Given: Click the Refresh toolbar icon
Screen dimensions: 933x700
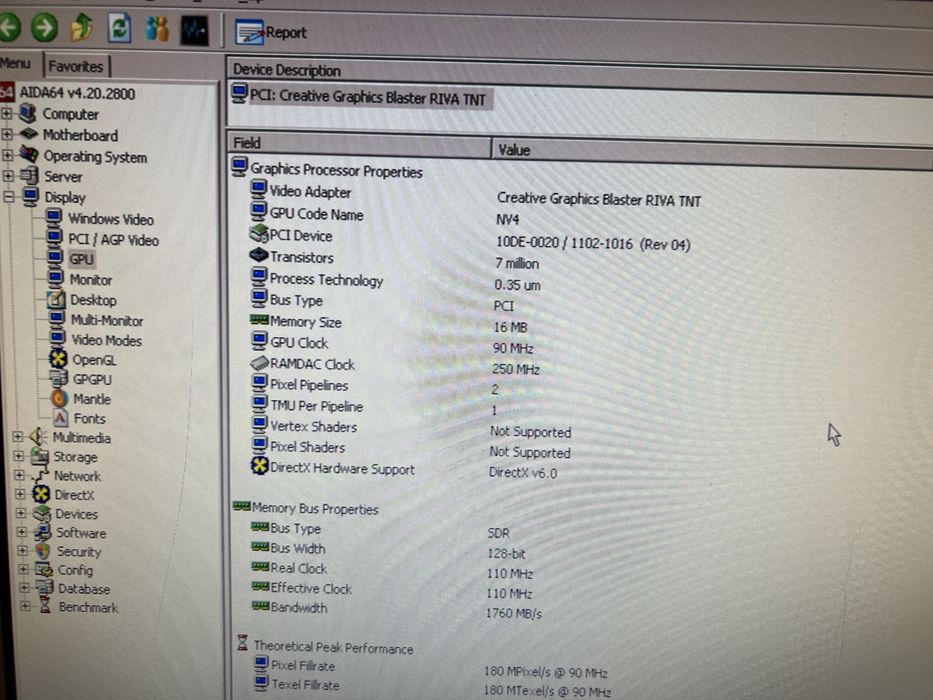Looking at the screenshot, I should [119, 28].
